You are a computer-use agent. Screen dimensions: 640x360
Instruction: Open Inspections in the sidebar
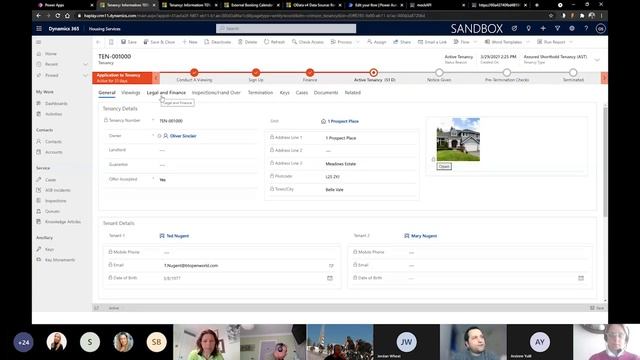click(x=56, y=201)
